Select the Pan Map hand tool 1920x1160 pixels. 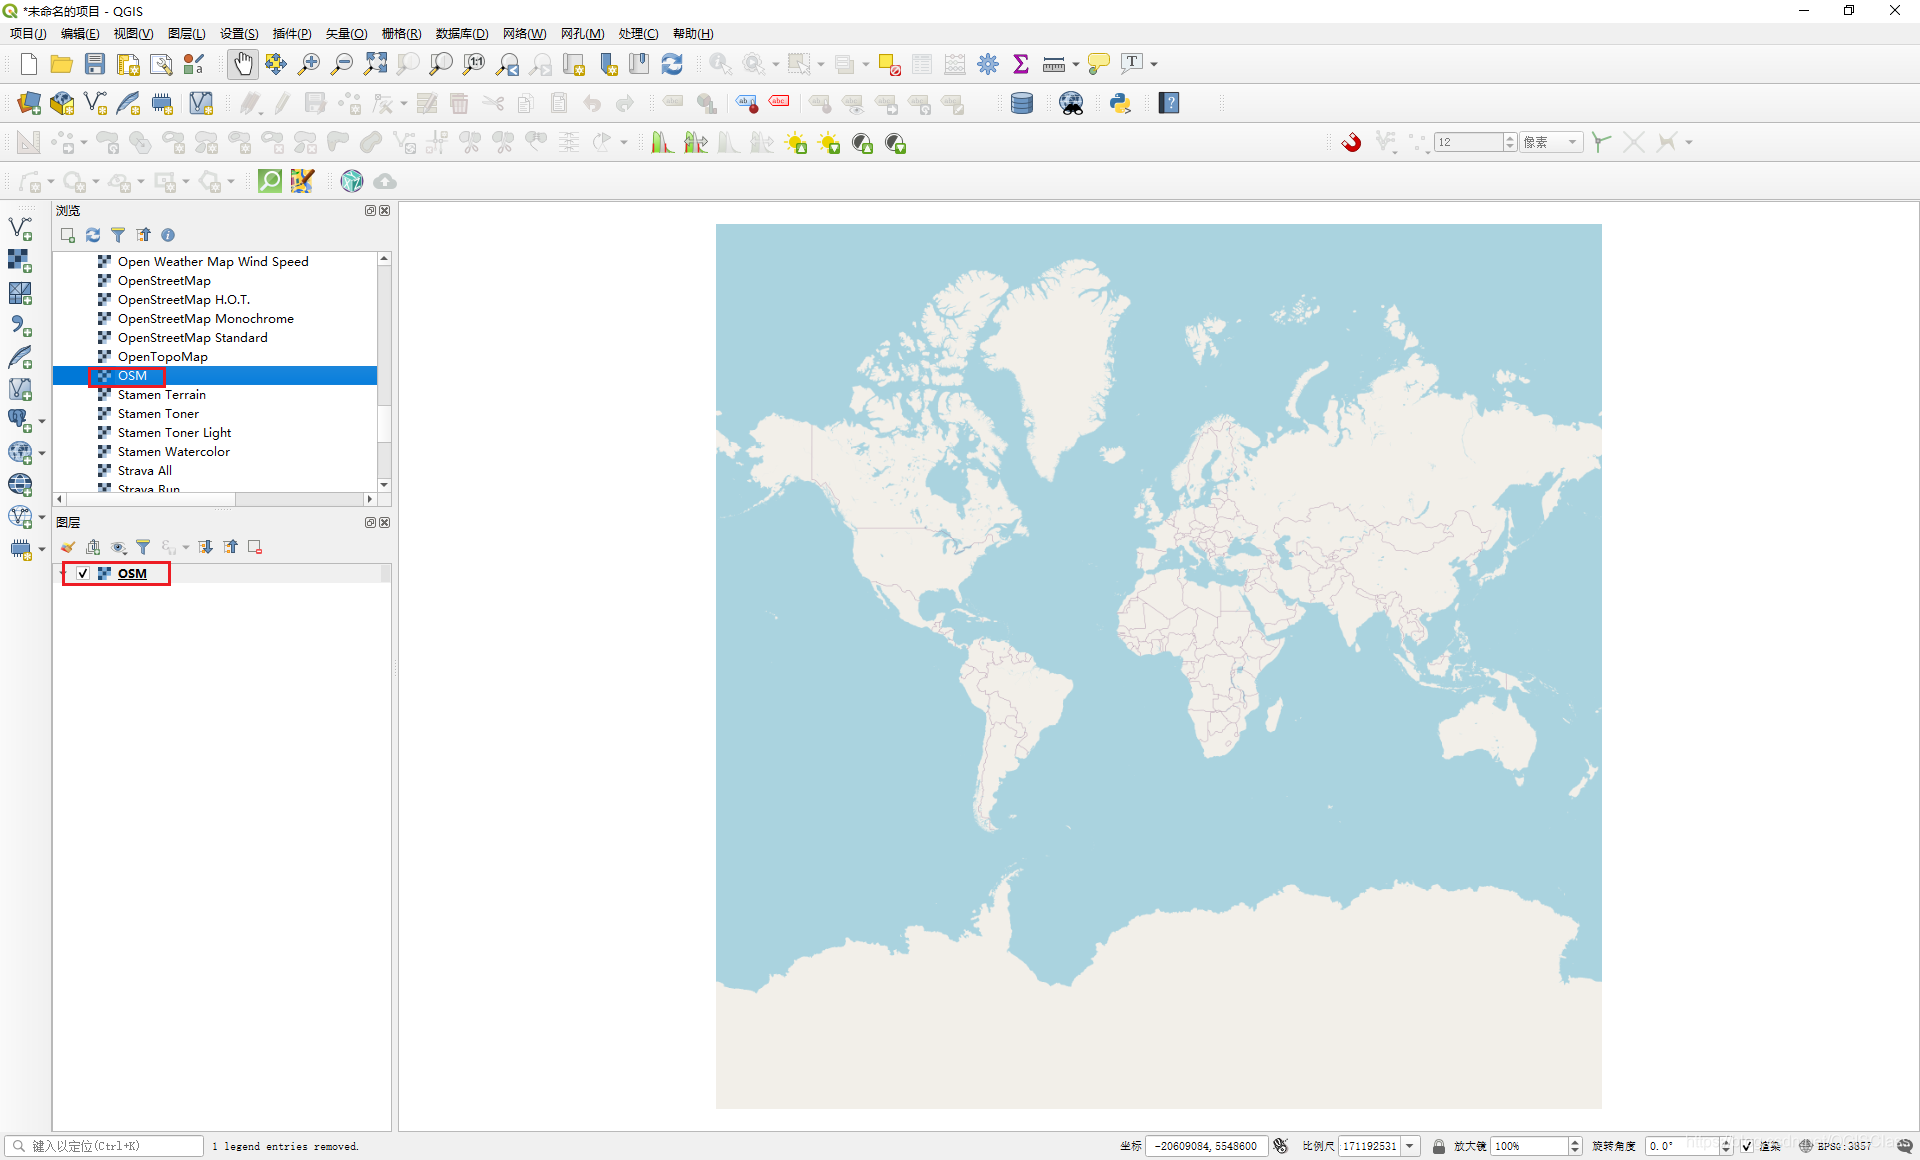pos(243,64)
